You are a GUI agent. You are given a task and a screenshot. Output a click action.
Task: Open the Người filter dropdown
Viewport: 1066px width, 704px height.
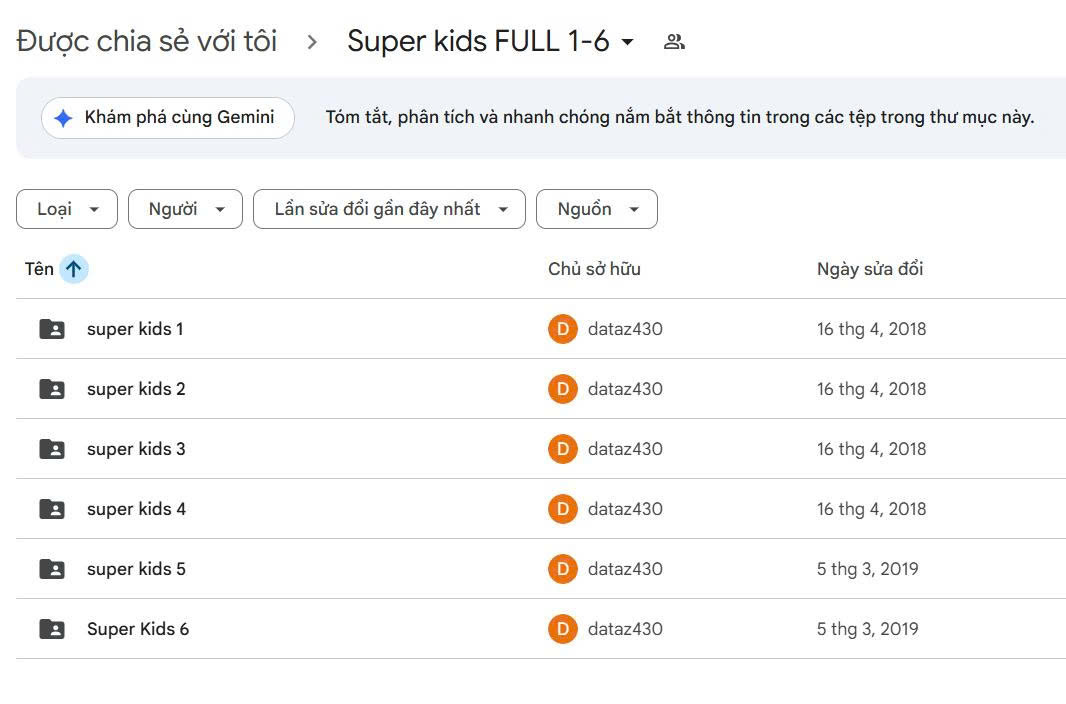pyautogui.click(x=185, y=209)
